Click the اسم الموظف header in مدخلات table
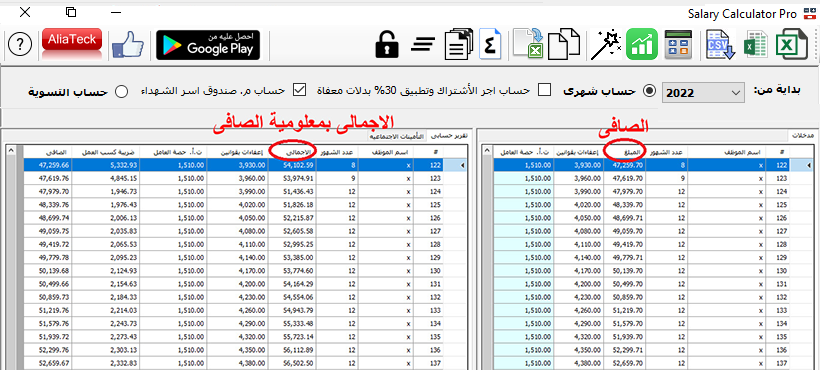The image size is (820, 370). (x=726, y=151)
